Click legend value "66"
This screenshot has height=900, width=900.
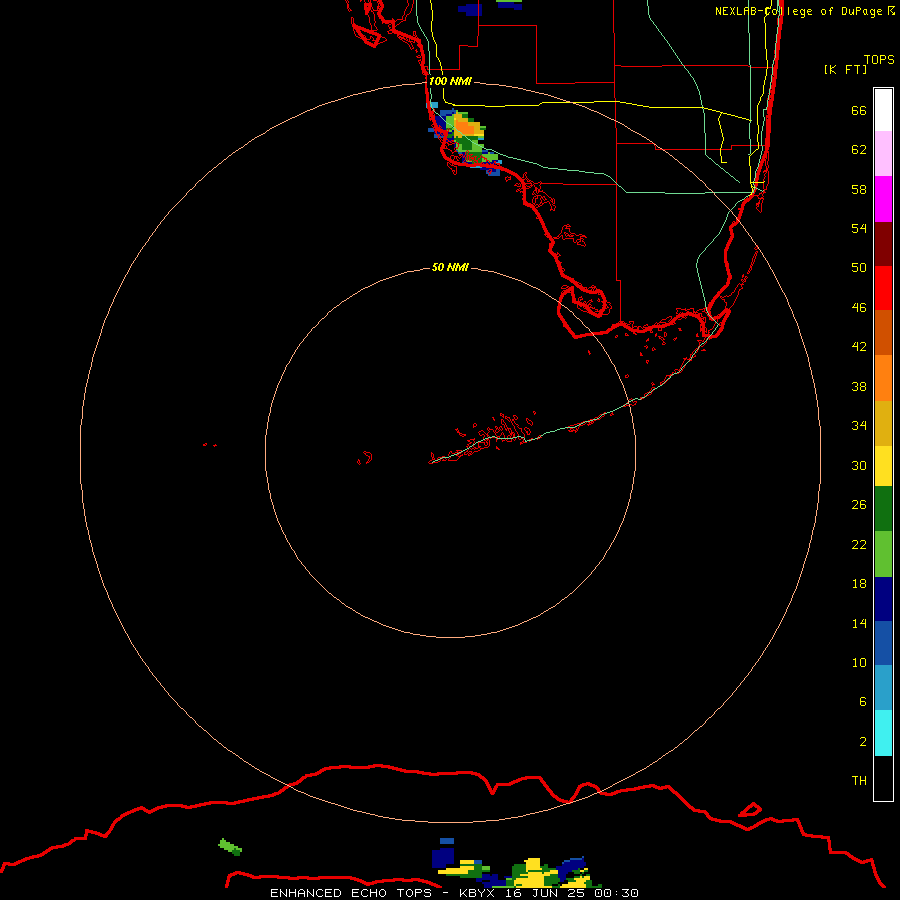click(859, 111)
